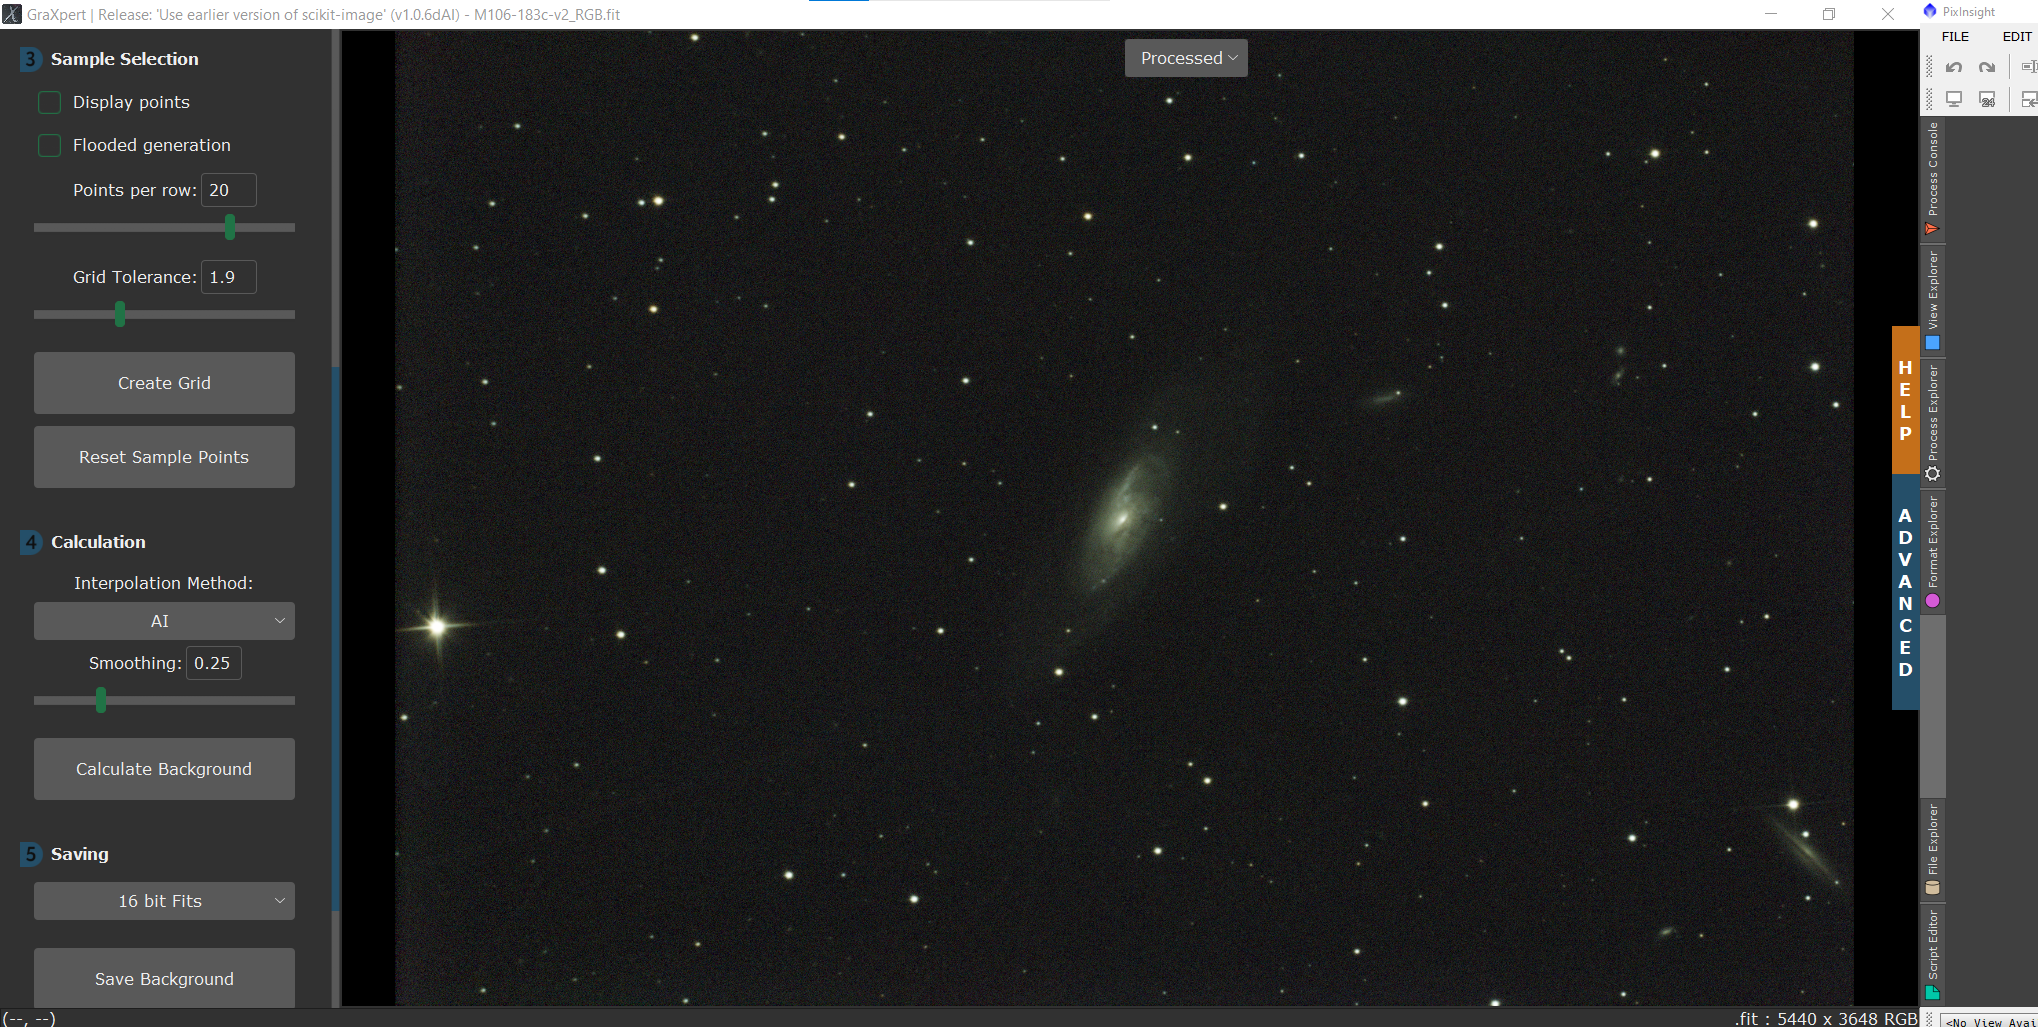Click the Sample Selection step 3 badge
2038x1027 pixels.
tap(30, 59)
